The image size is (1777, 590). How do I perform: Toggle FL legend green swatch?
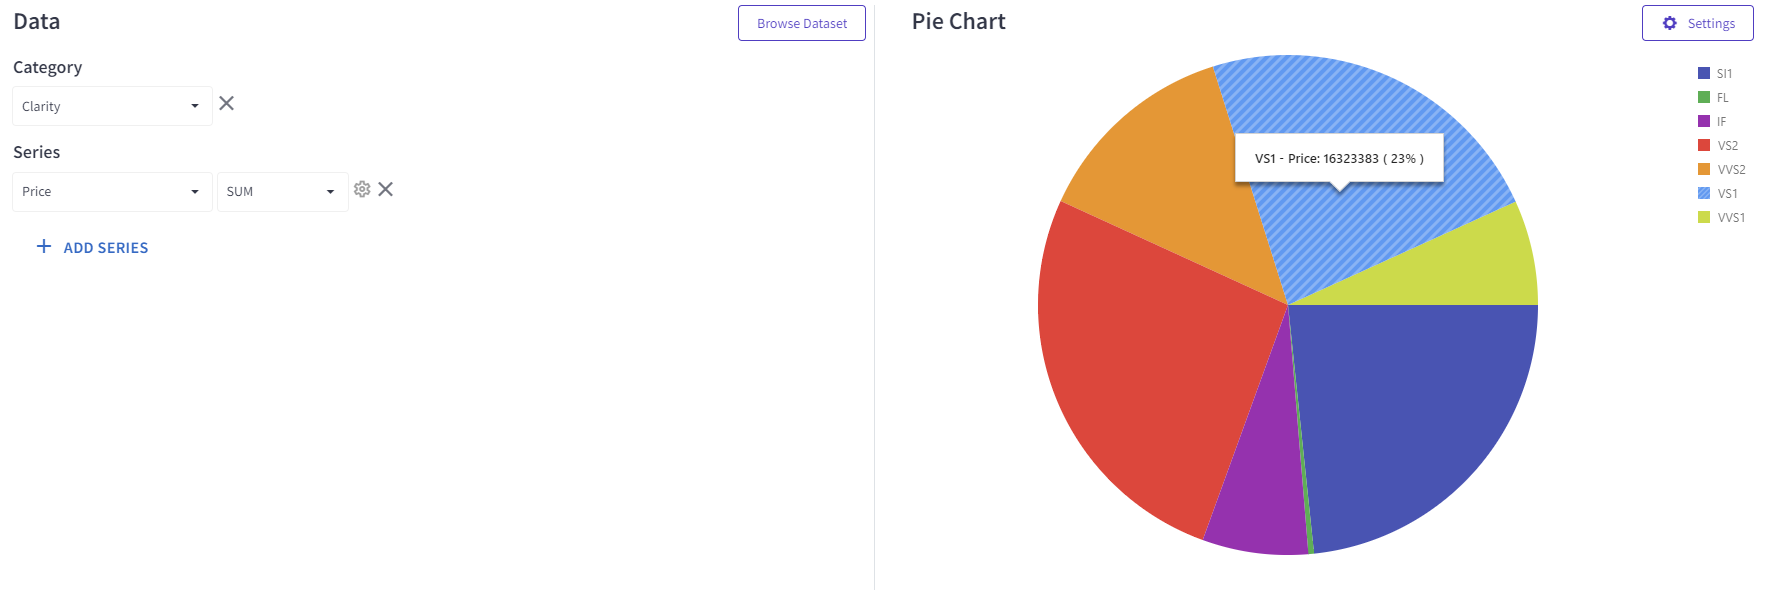[1704, 97]
